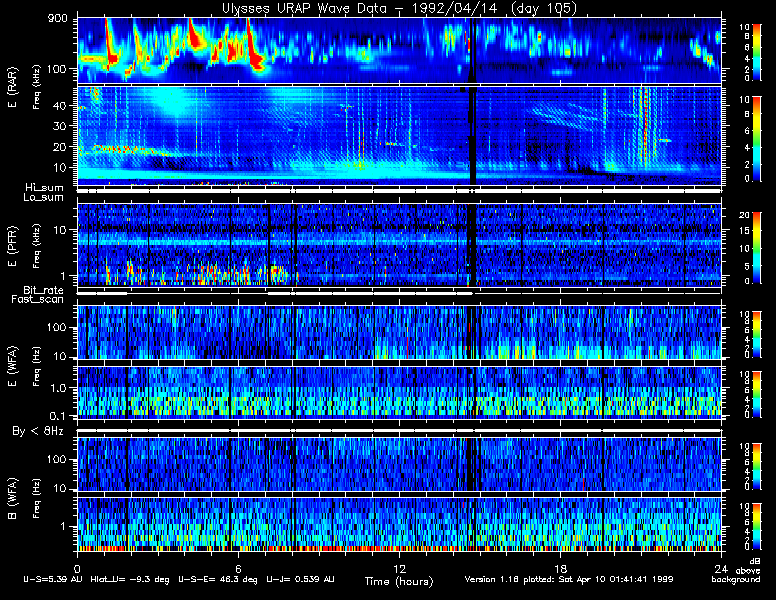Viewport: 776px width, 600px height.
Task: Click the By < 8Hz label
Action: point(38,432)
